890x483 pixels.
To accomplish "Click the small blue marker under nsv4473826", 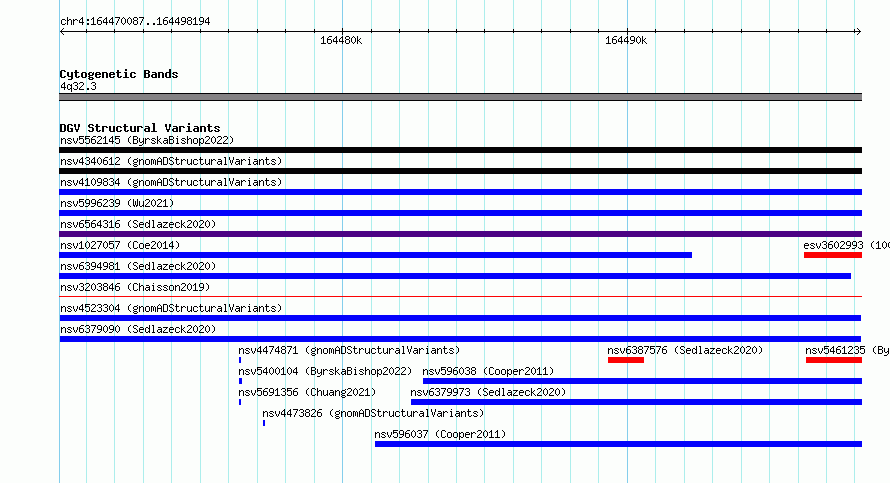I will click(x=264, y=423).
